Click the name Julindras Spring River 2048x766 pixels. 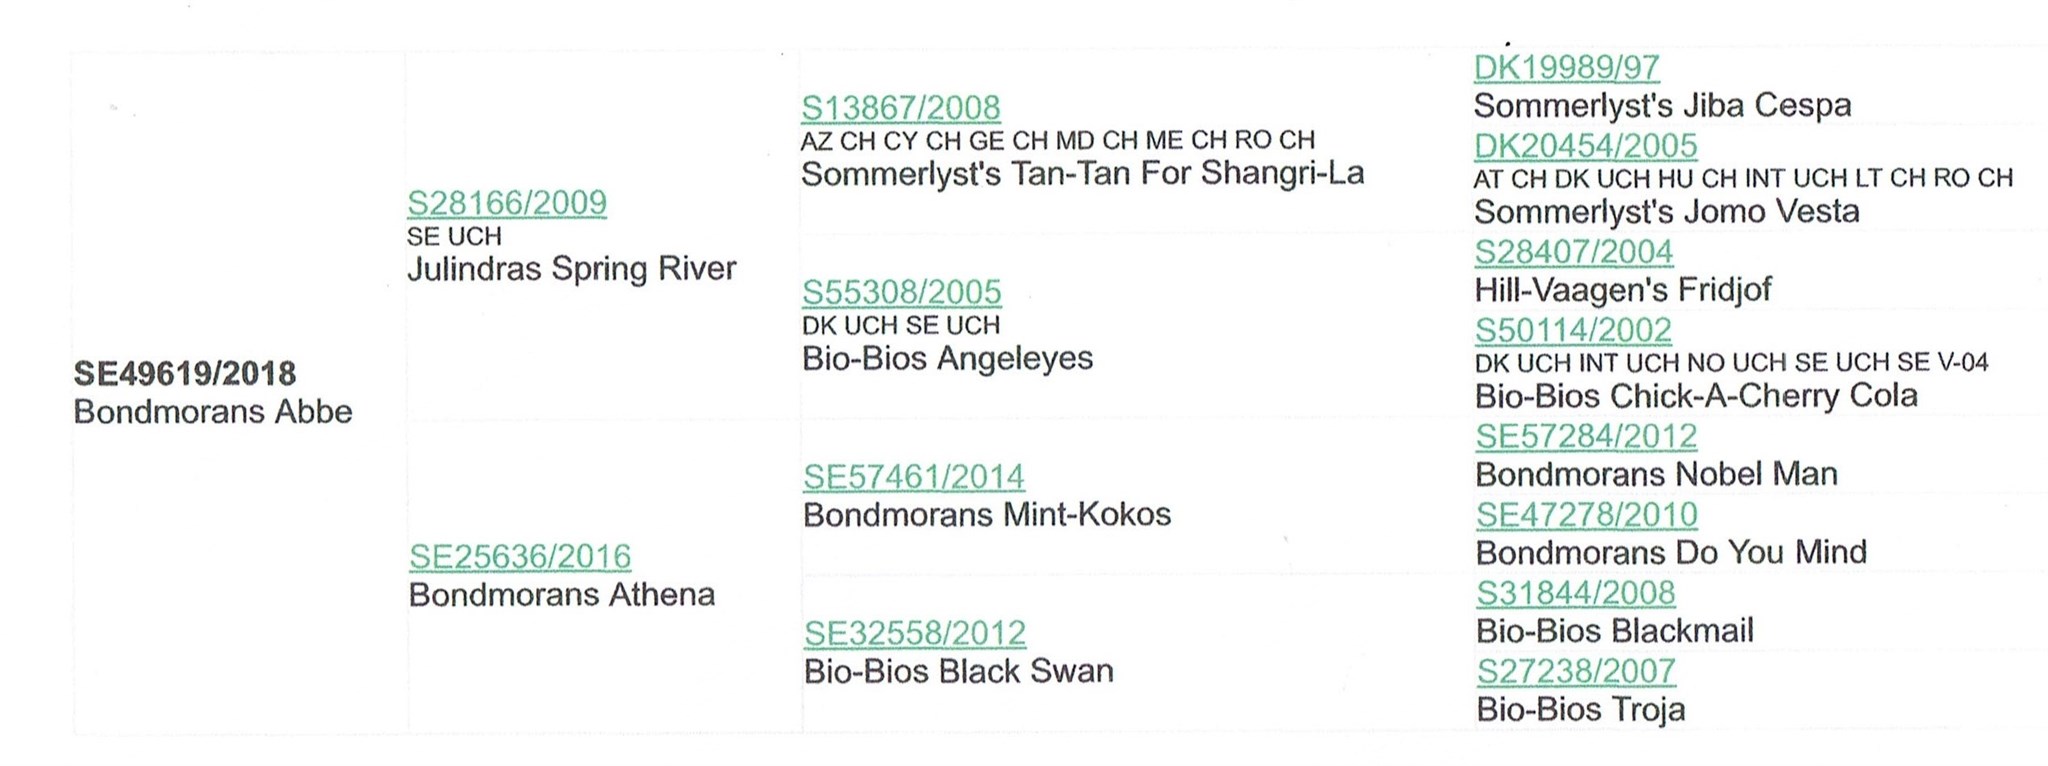click(x=572, y=269)
